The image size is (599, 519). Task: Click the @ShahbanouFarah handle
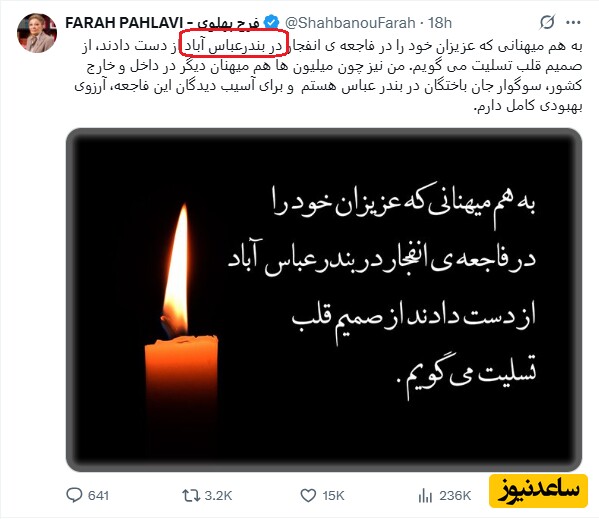click(x=350, y=23)
